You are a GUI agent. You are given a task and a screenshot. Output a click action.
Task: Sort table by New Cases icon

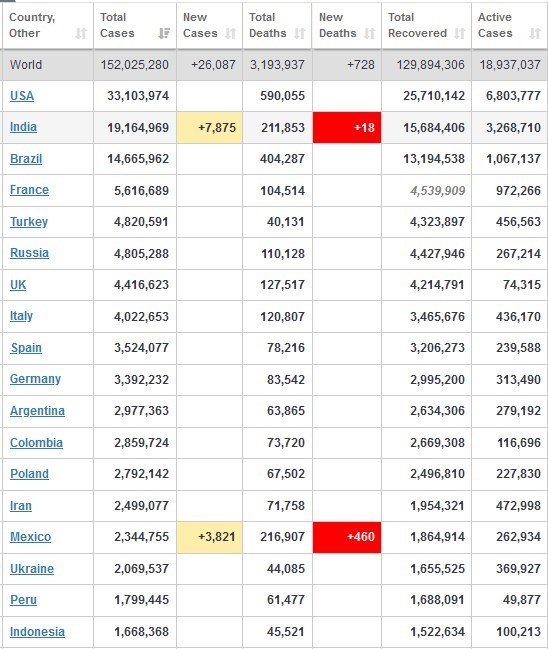click(231, 33)
